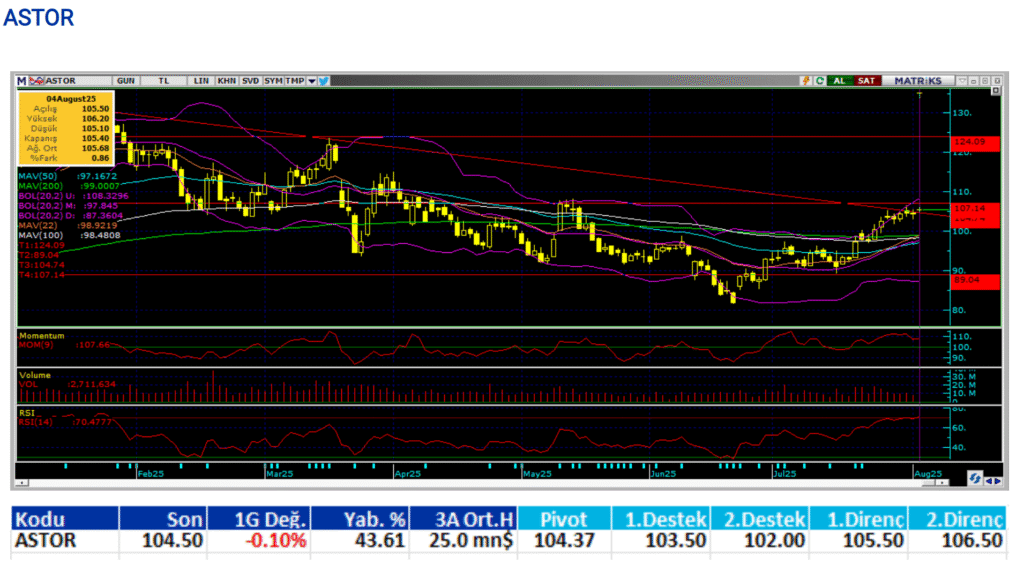Click the RSI(14) value label
Viewport: 1024px width, 564px height.
[x=65, y=422]
